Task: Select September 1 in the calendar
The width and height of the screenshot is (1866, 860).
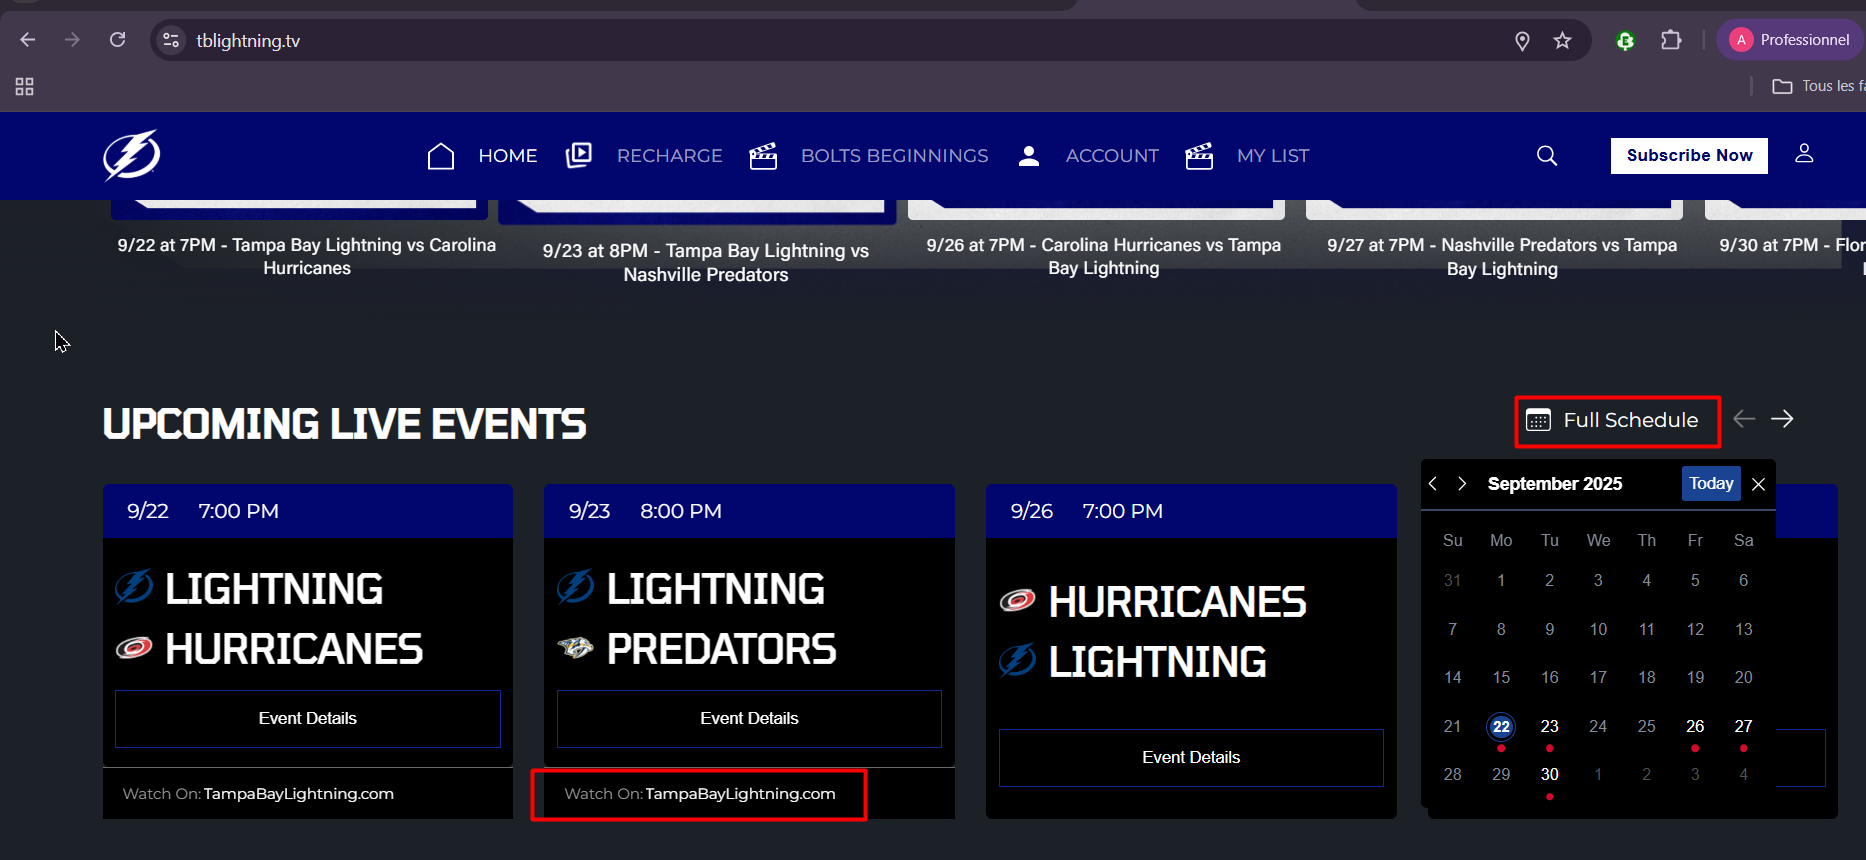Action: [x=1501, y=581]
